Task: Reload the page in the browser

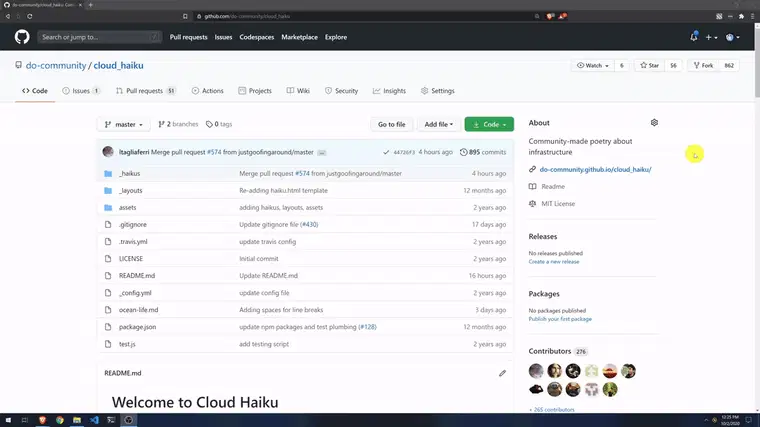Action: click(30, 16)
